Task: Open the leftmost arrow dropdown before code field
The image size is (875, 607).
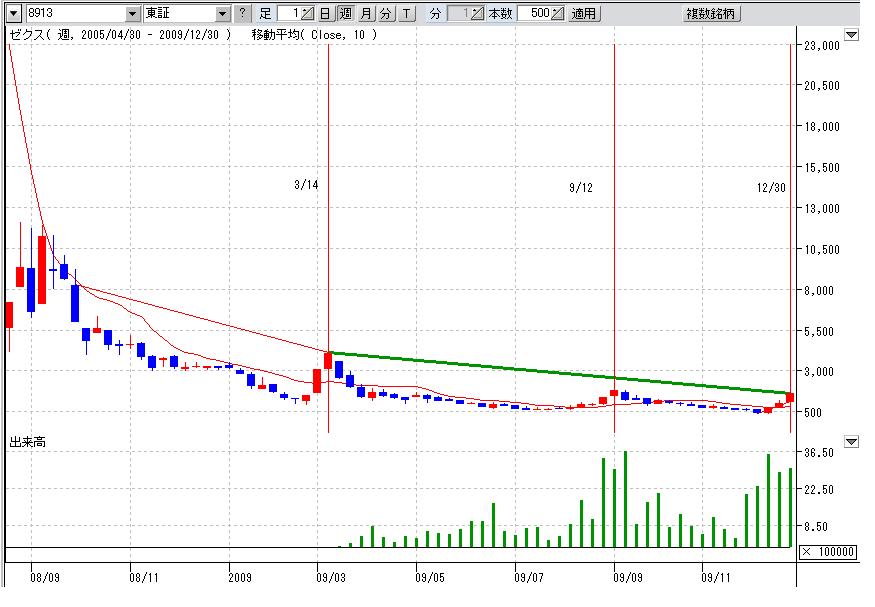Action: click(13, 14)
